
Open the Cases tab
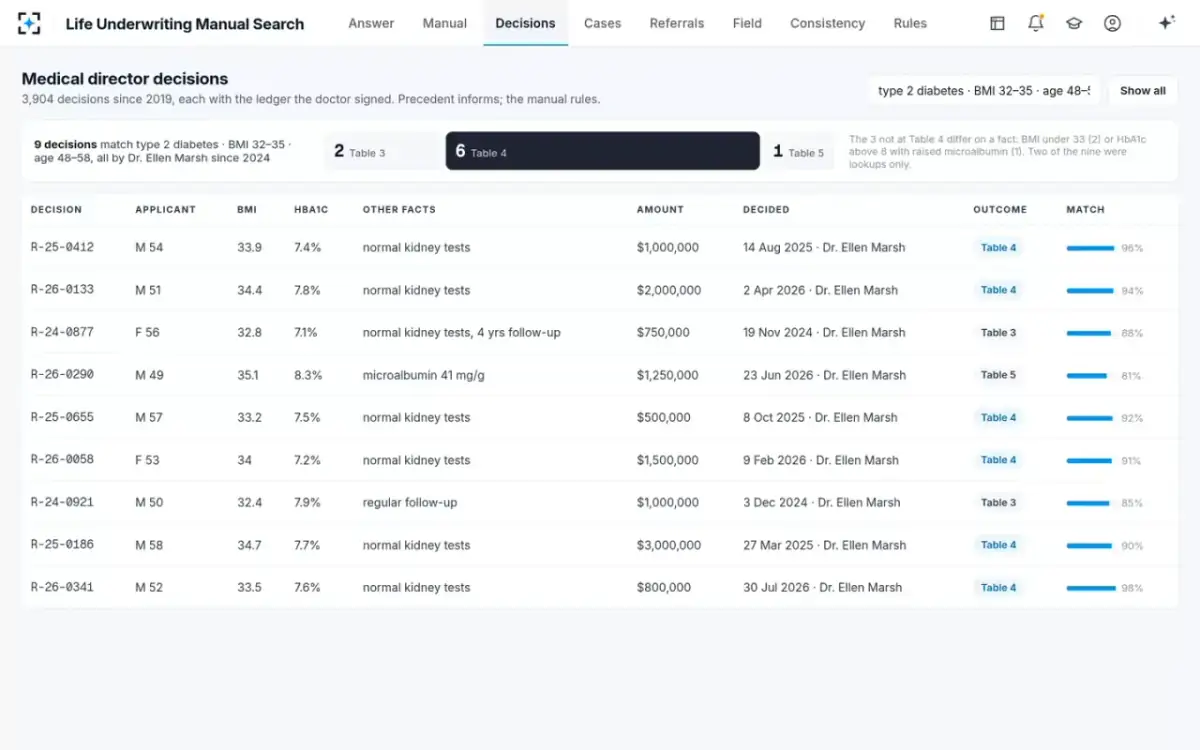click(602, 23)
